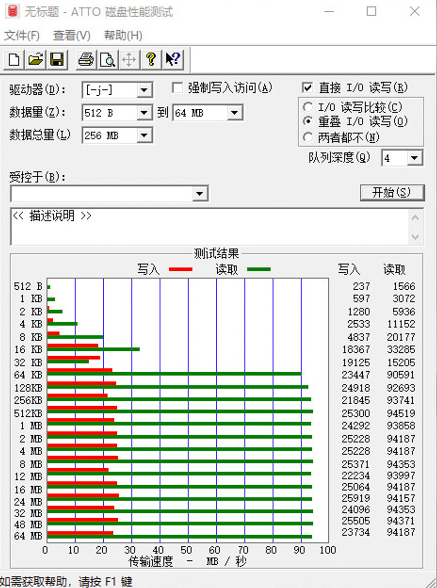The height and width of the screenshot is (588, 437).
Task: Click read value 1566 in results
Action: [x=404, y=286]
